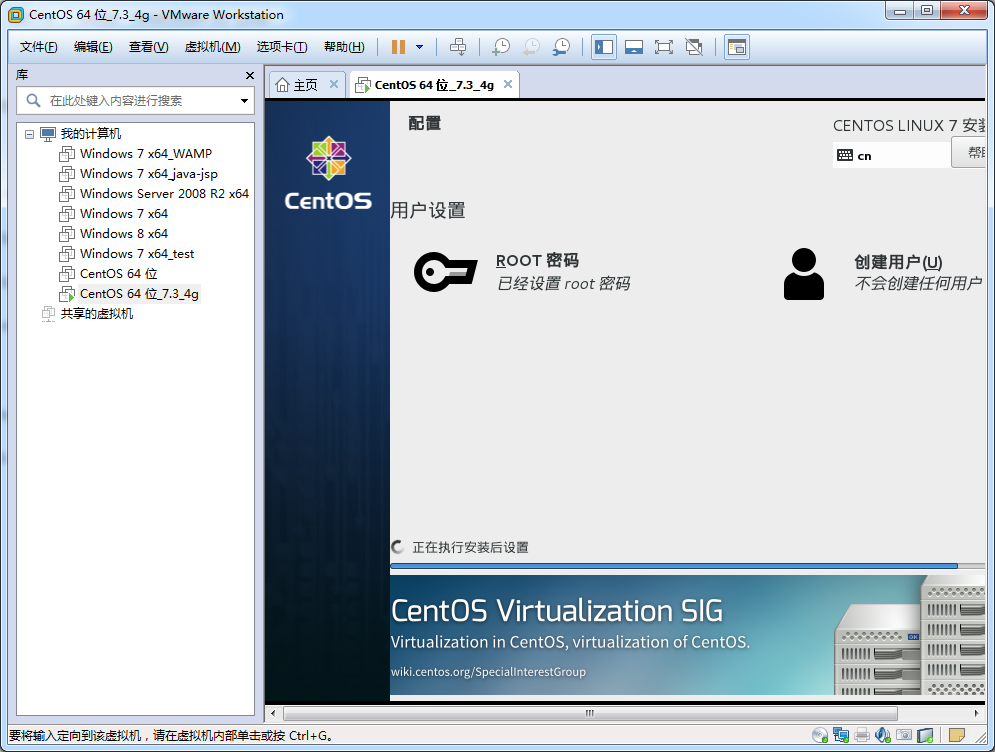Click the CentOS Virtualization SIG banner
This screenshot has width=995, height=752.
tap(687, 635)
